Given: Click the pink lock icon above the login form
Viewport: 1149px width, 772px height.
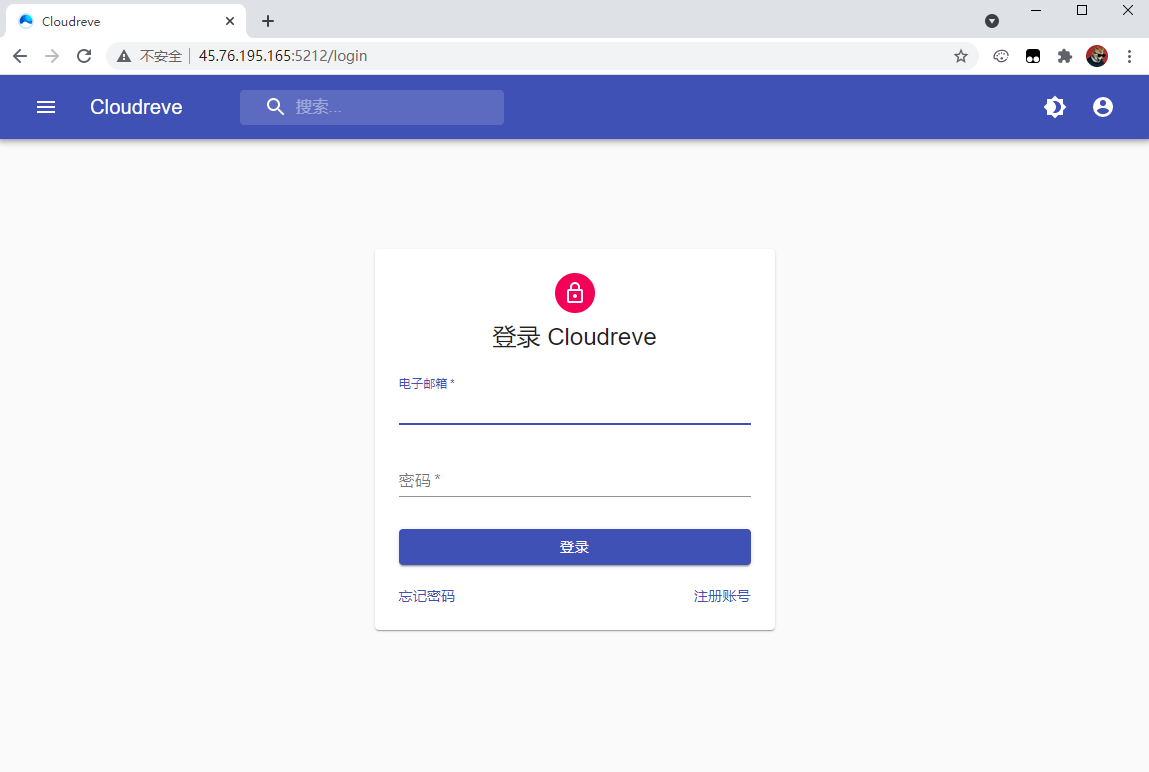Looking at the screenshot, I should point(575,293).
